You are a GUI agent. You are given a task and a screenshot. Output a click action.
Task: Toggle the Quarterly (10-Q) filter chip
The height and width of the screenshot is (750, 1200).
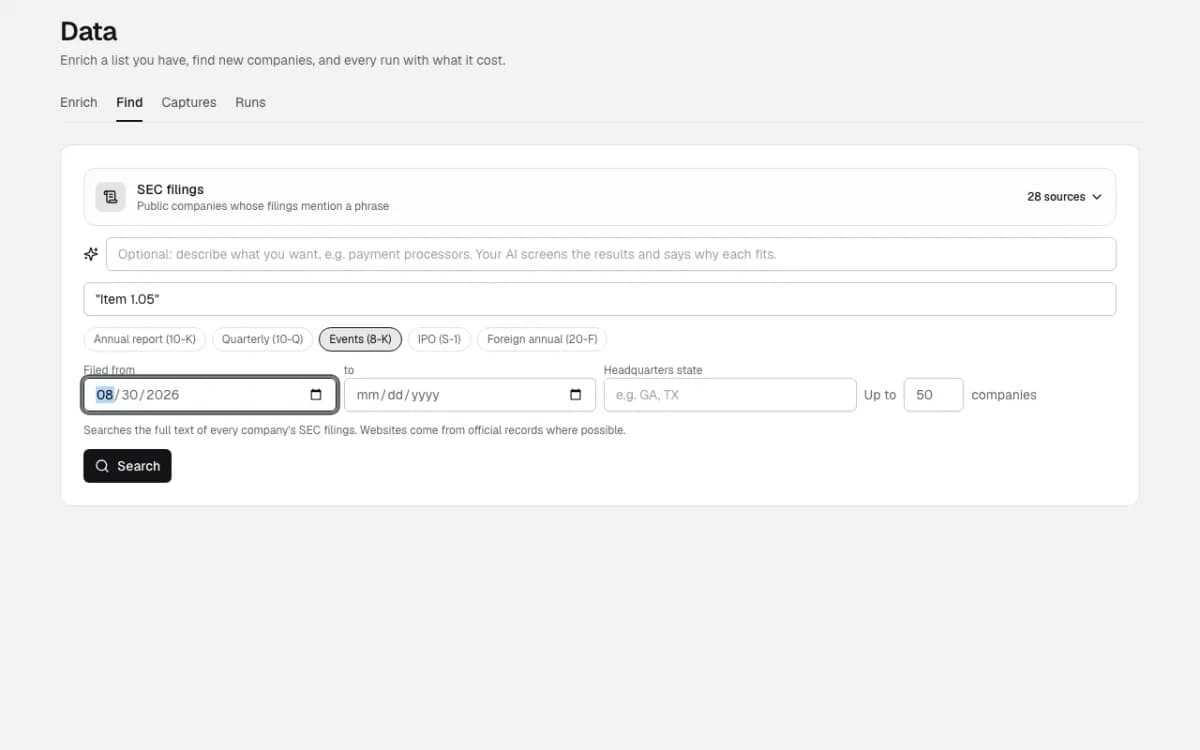point(262,339)
